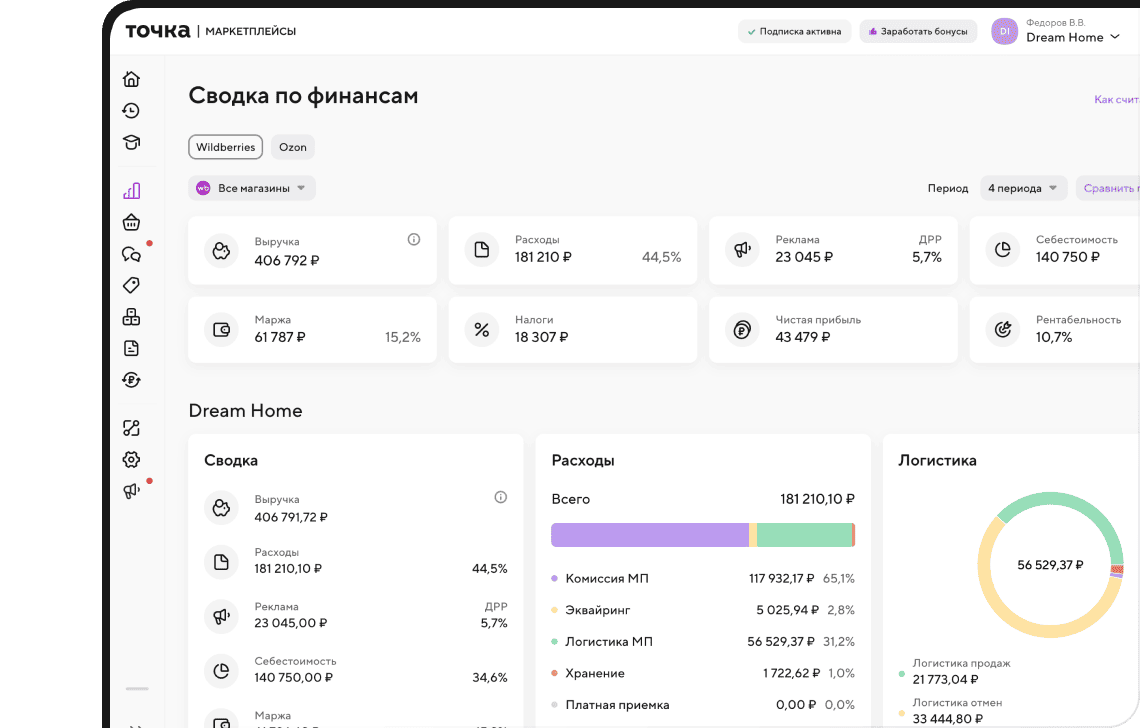The height and width of the screenshot is (728, 1140).
Task: Select the Wildberries marketplace tab
Action: [x=225, y=147]
